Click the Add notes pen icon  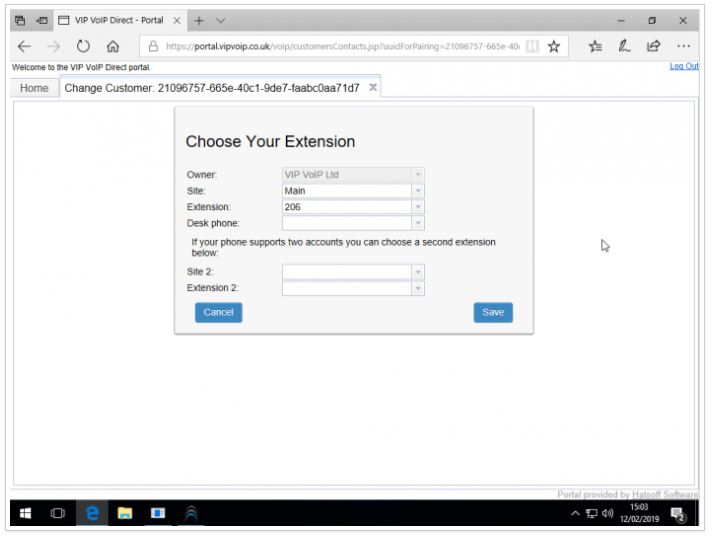click(624, 46)
